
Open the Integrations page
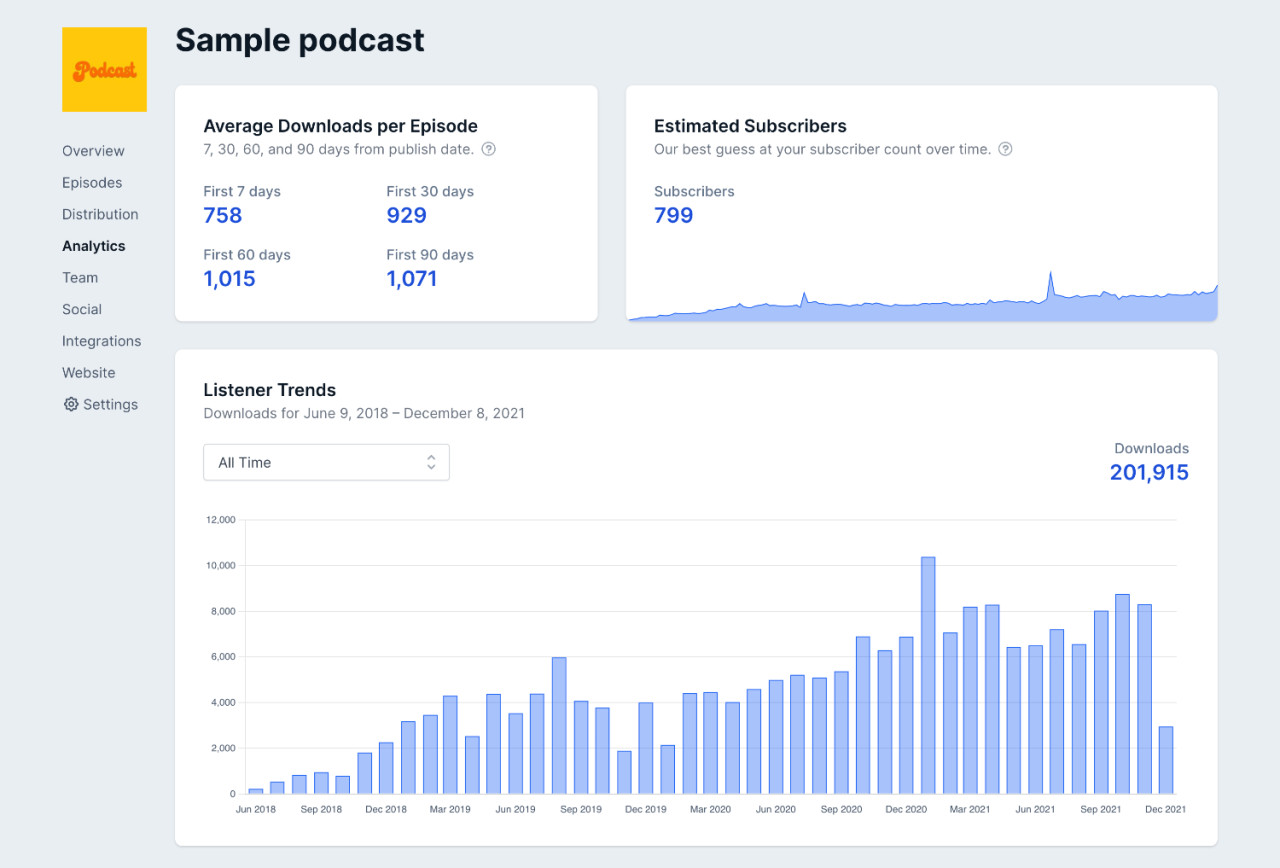(x=101, y=341)
